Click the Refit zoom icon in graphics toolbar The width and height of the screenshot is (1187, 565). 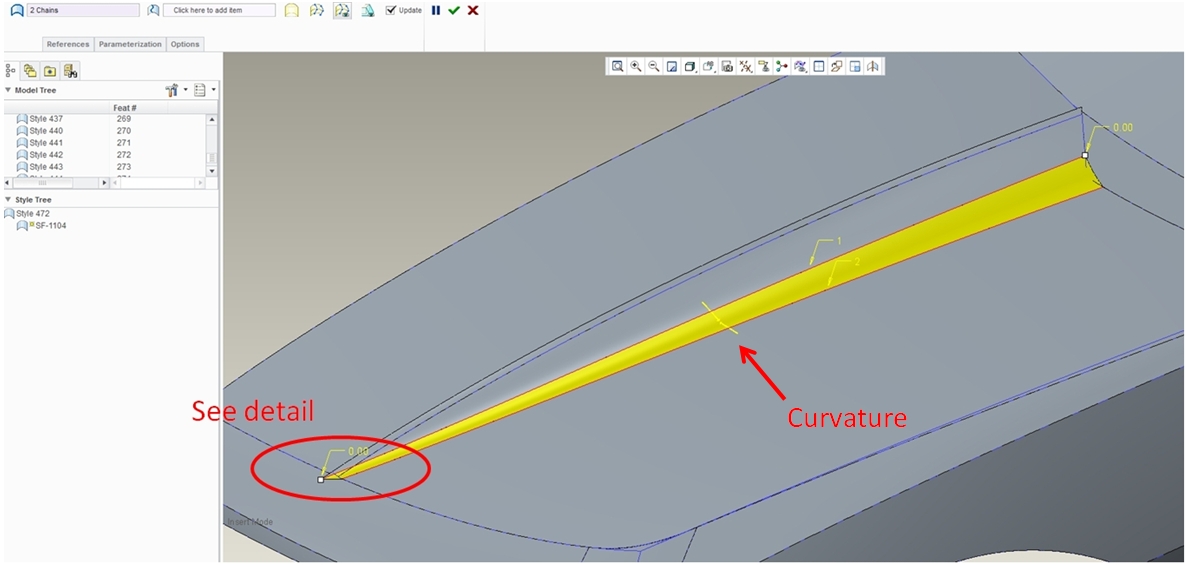point(618,67)
